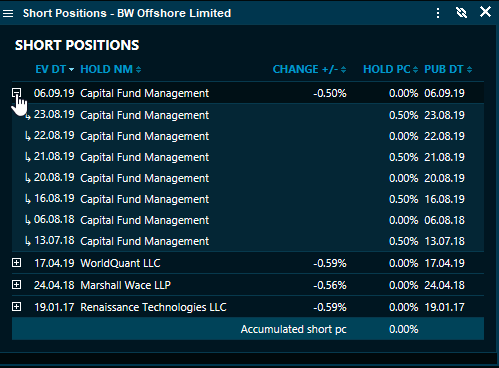Click the 0.50% hold value on 13.07.18 row

[403, 241]
